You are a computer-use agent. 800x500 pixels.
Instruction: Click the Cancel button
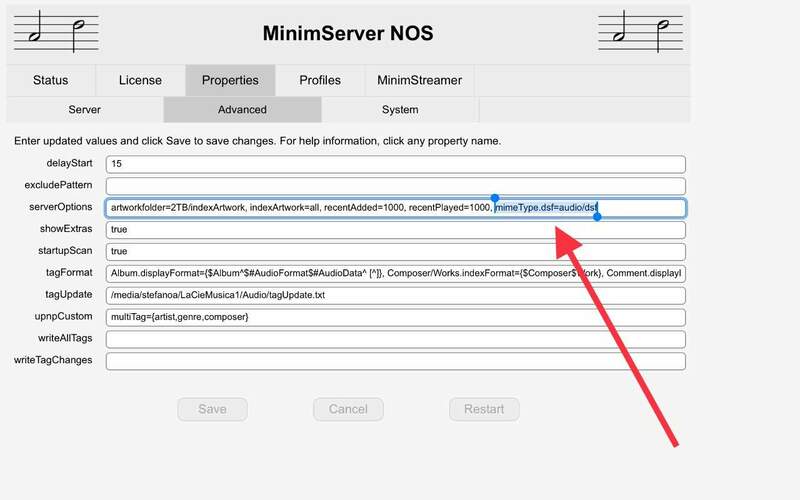pyautogui.click(x=348, y=409)
